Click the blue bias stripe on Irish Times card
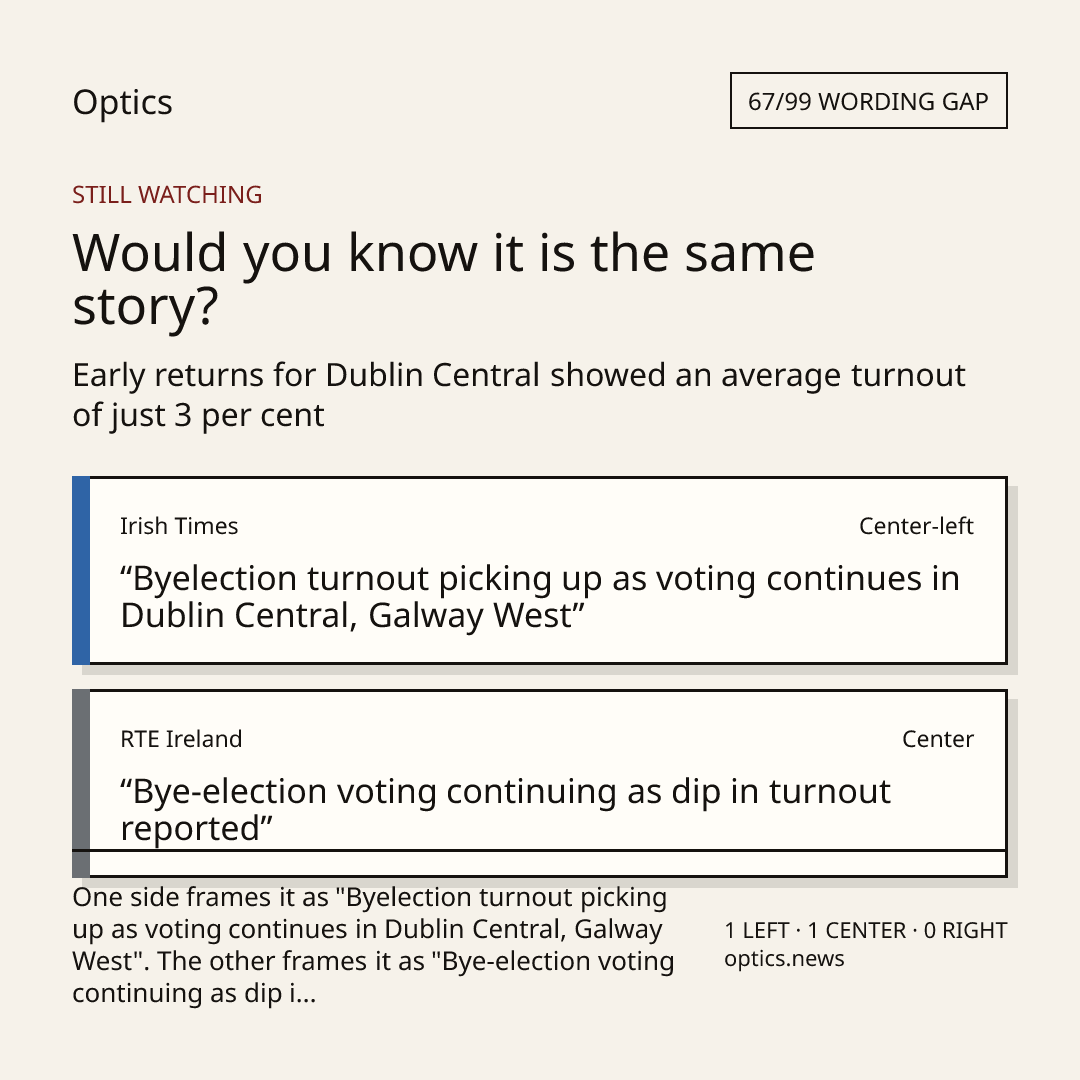Viewport: 1080px width, 1080px height. point(81,570)
